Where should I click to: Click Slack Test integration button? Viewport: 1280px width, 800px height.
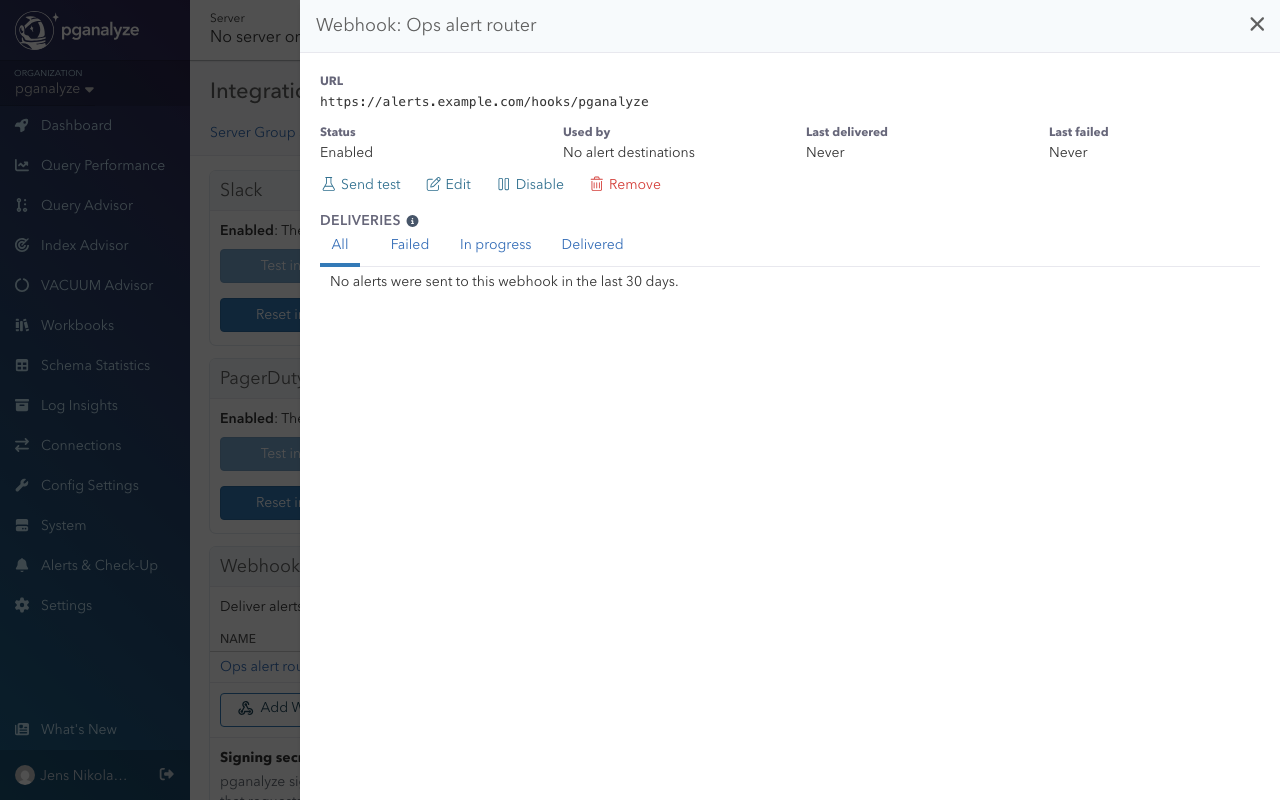point(260,265)
